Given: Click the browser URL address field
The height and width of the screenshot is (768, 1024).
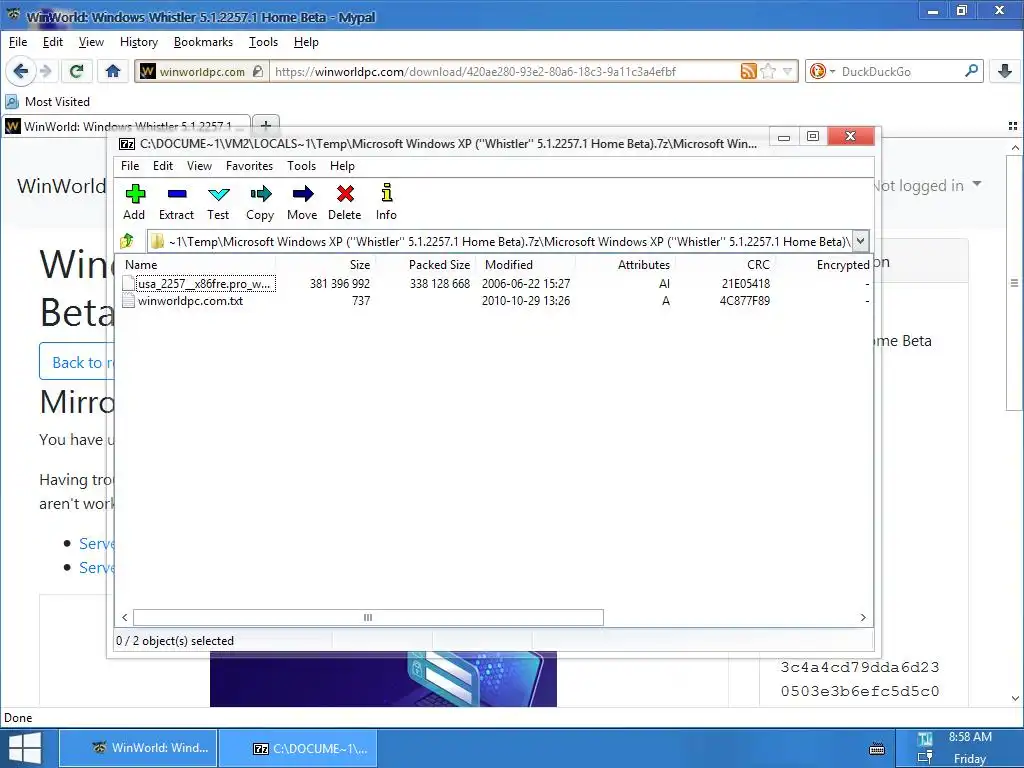Looking at the screenshot, I should 504,71.
